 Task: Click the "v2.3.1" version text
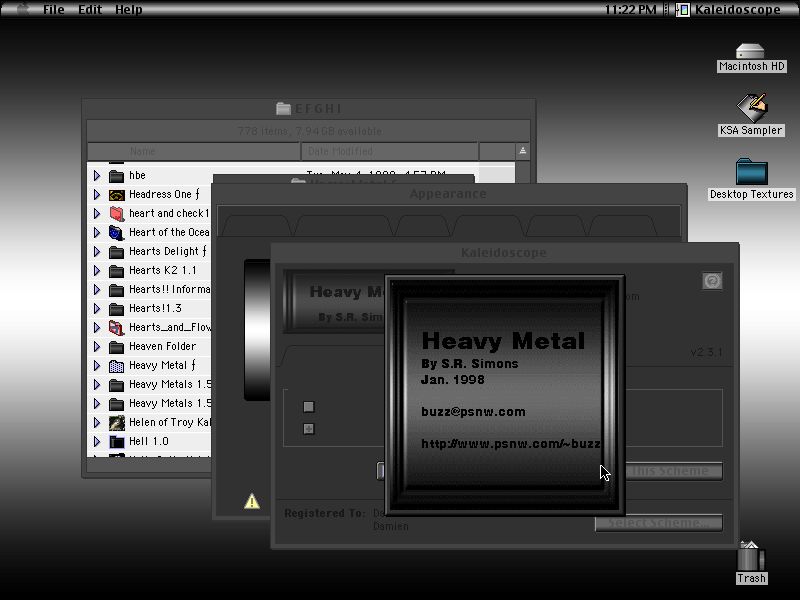tap(706, 352)
